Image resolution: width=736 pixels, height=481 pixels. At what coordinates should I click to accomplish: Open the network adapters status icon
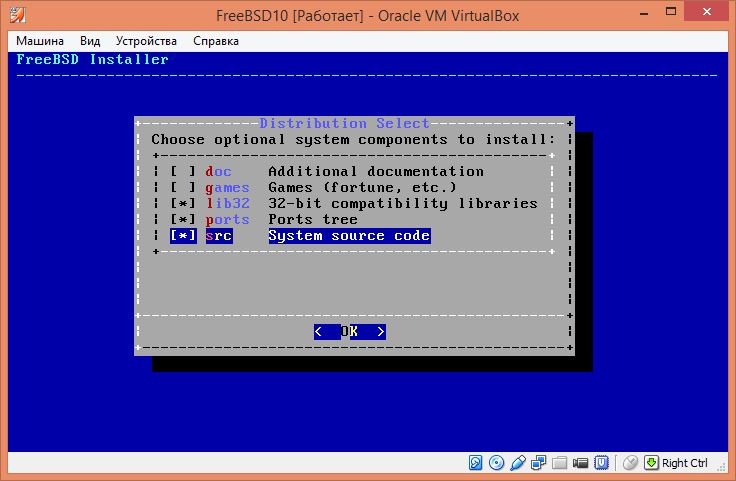pyautogui.click(x=539, y=463)
